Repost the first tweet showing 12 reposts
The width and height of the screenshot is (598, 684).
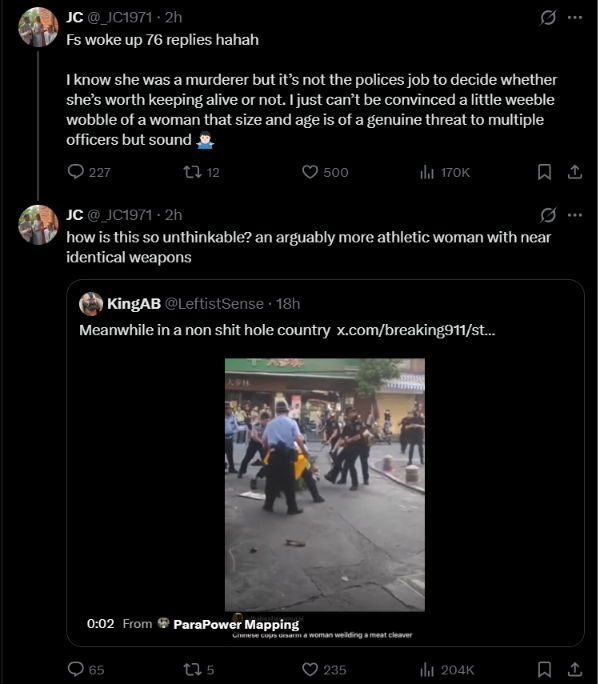tap(201, 172)
